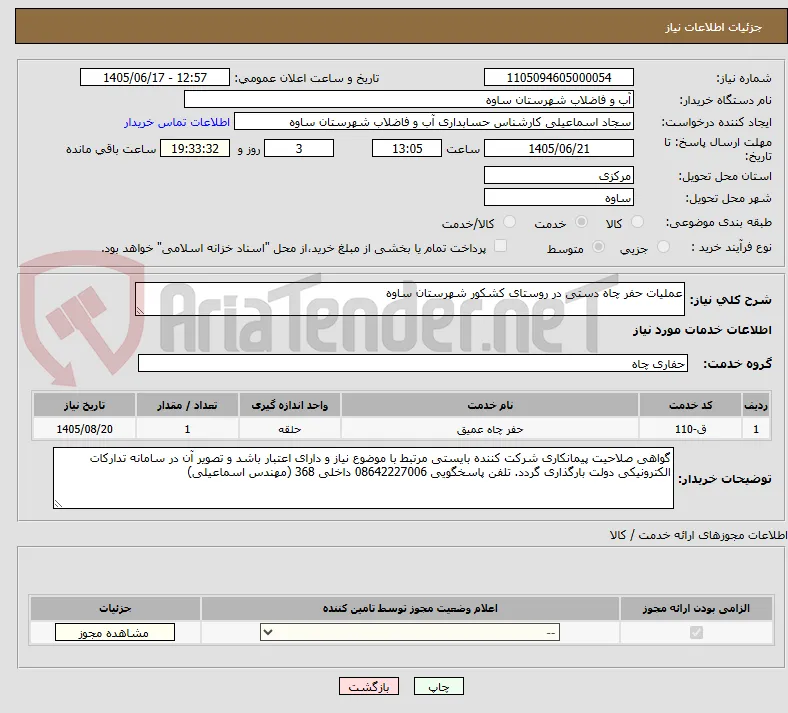788x713 pixels.
Task: Click the service name cell حفر چاه عمیق
Action: pos(490,429)
